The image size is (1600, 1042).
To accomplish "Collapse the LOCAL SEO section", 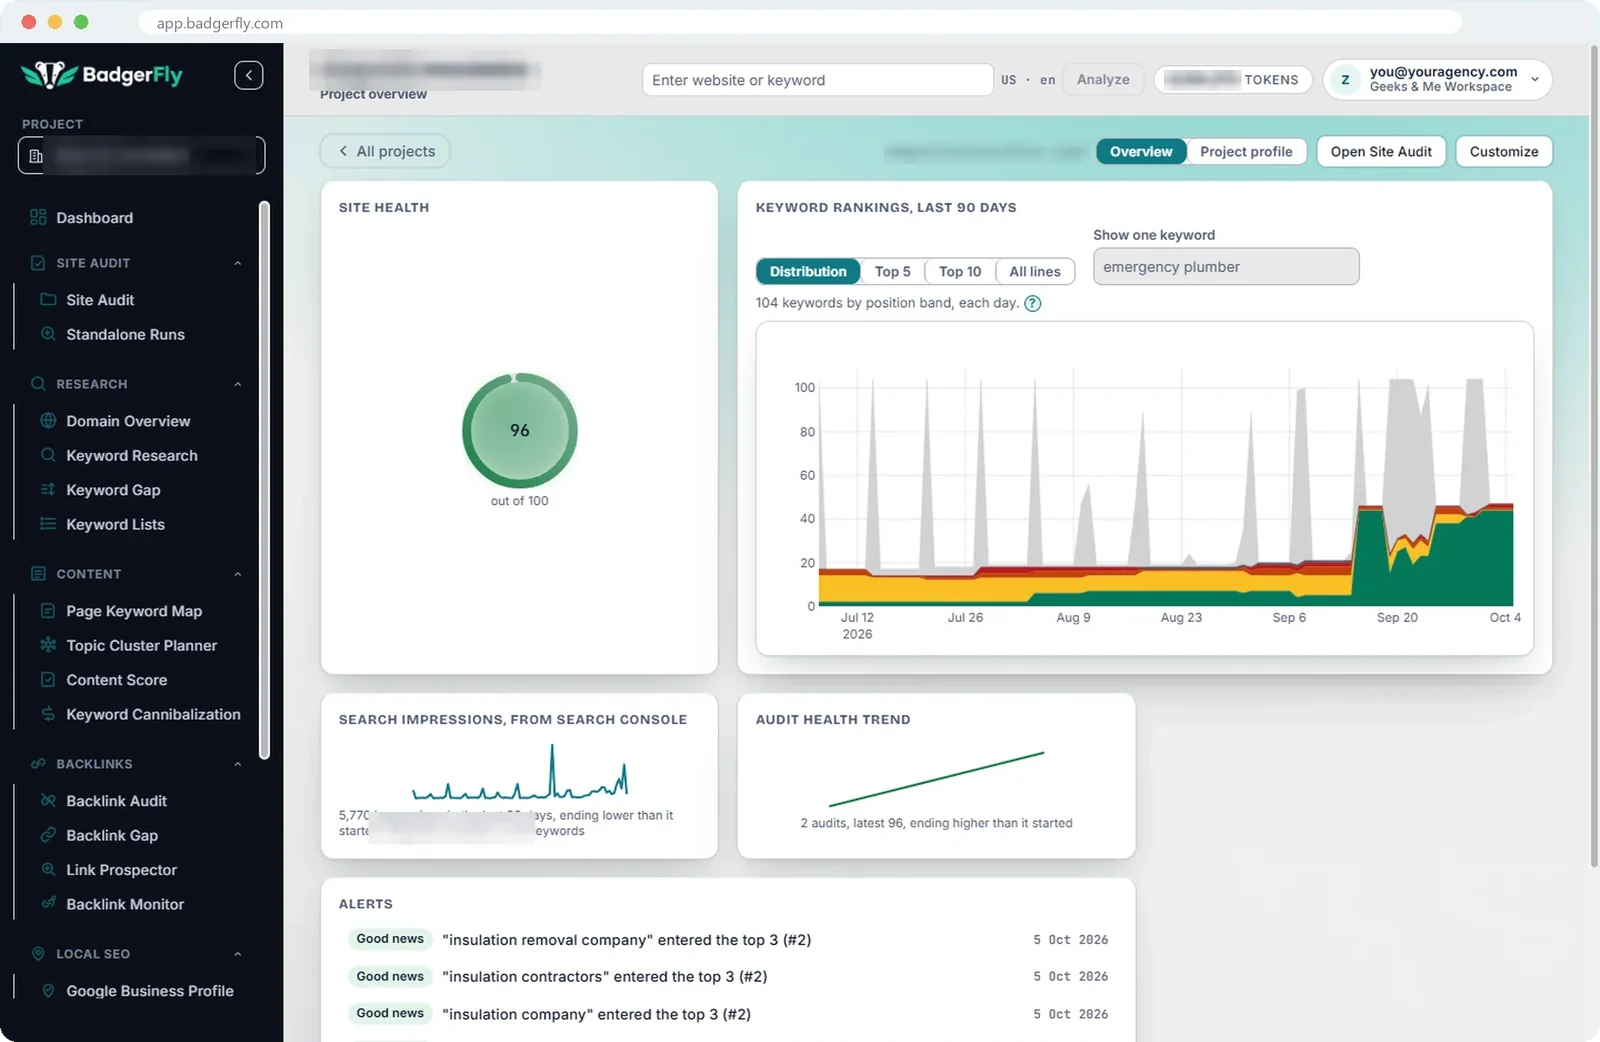I will click(238, 954).
